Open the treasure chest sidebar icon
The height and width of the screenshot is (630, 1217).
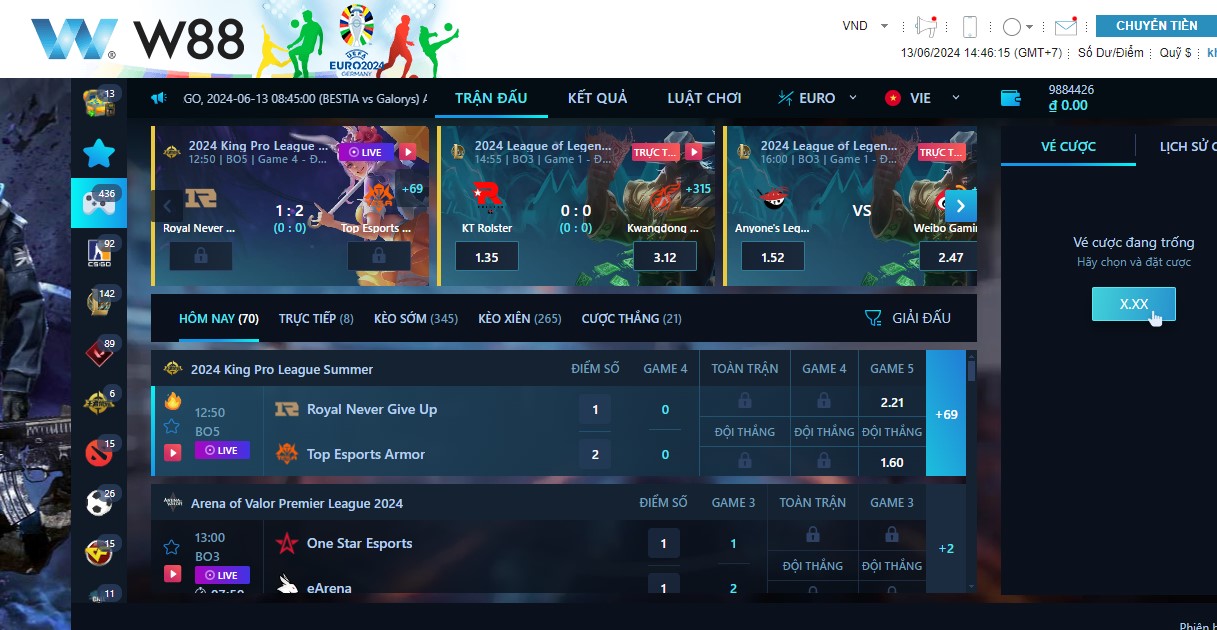(99, 102)
